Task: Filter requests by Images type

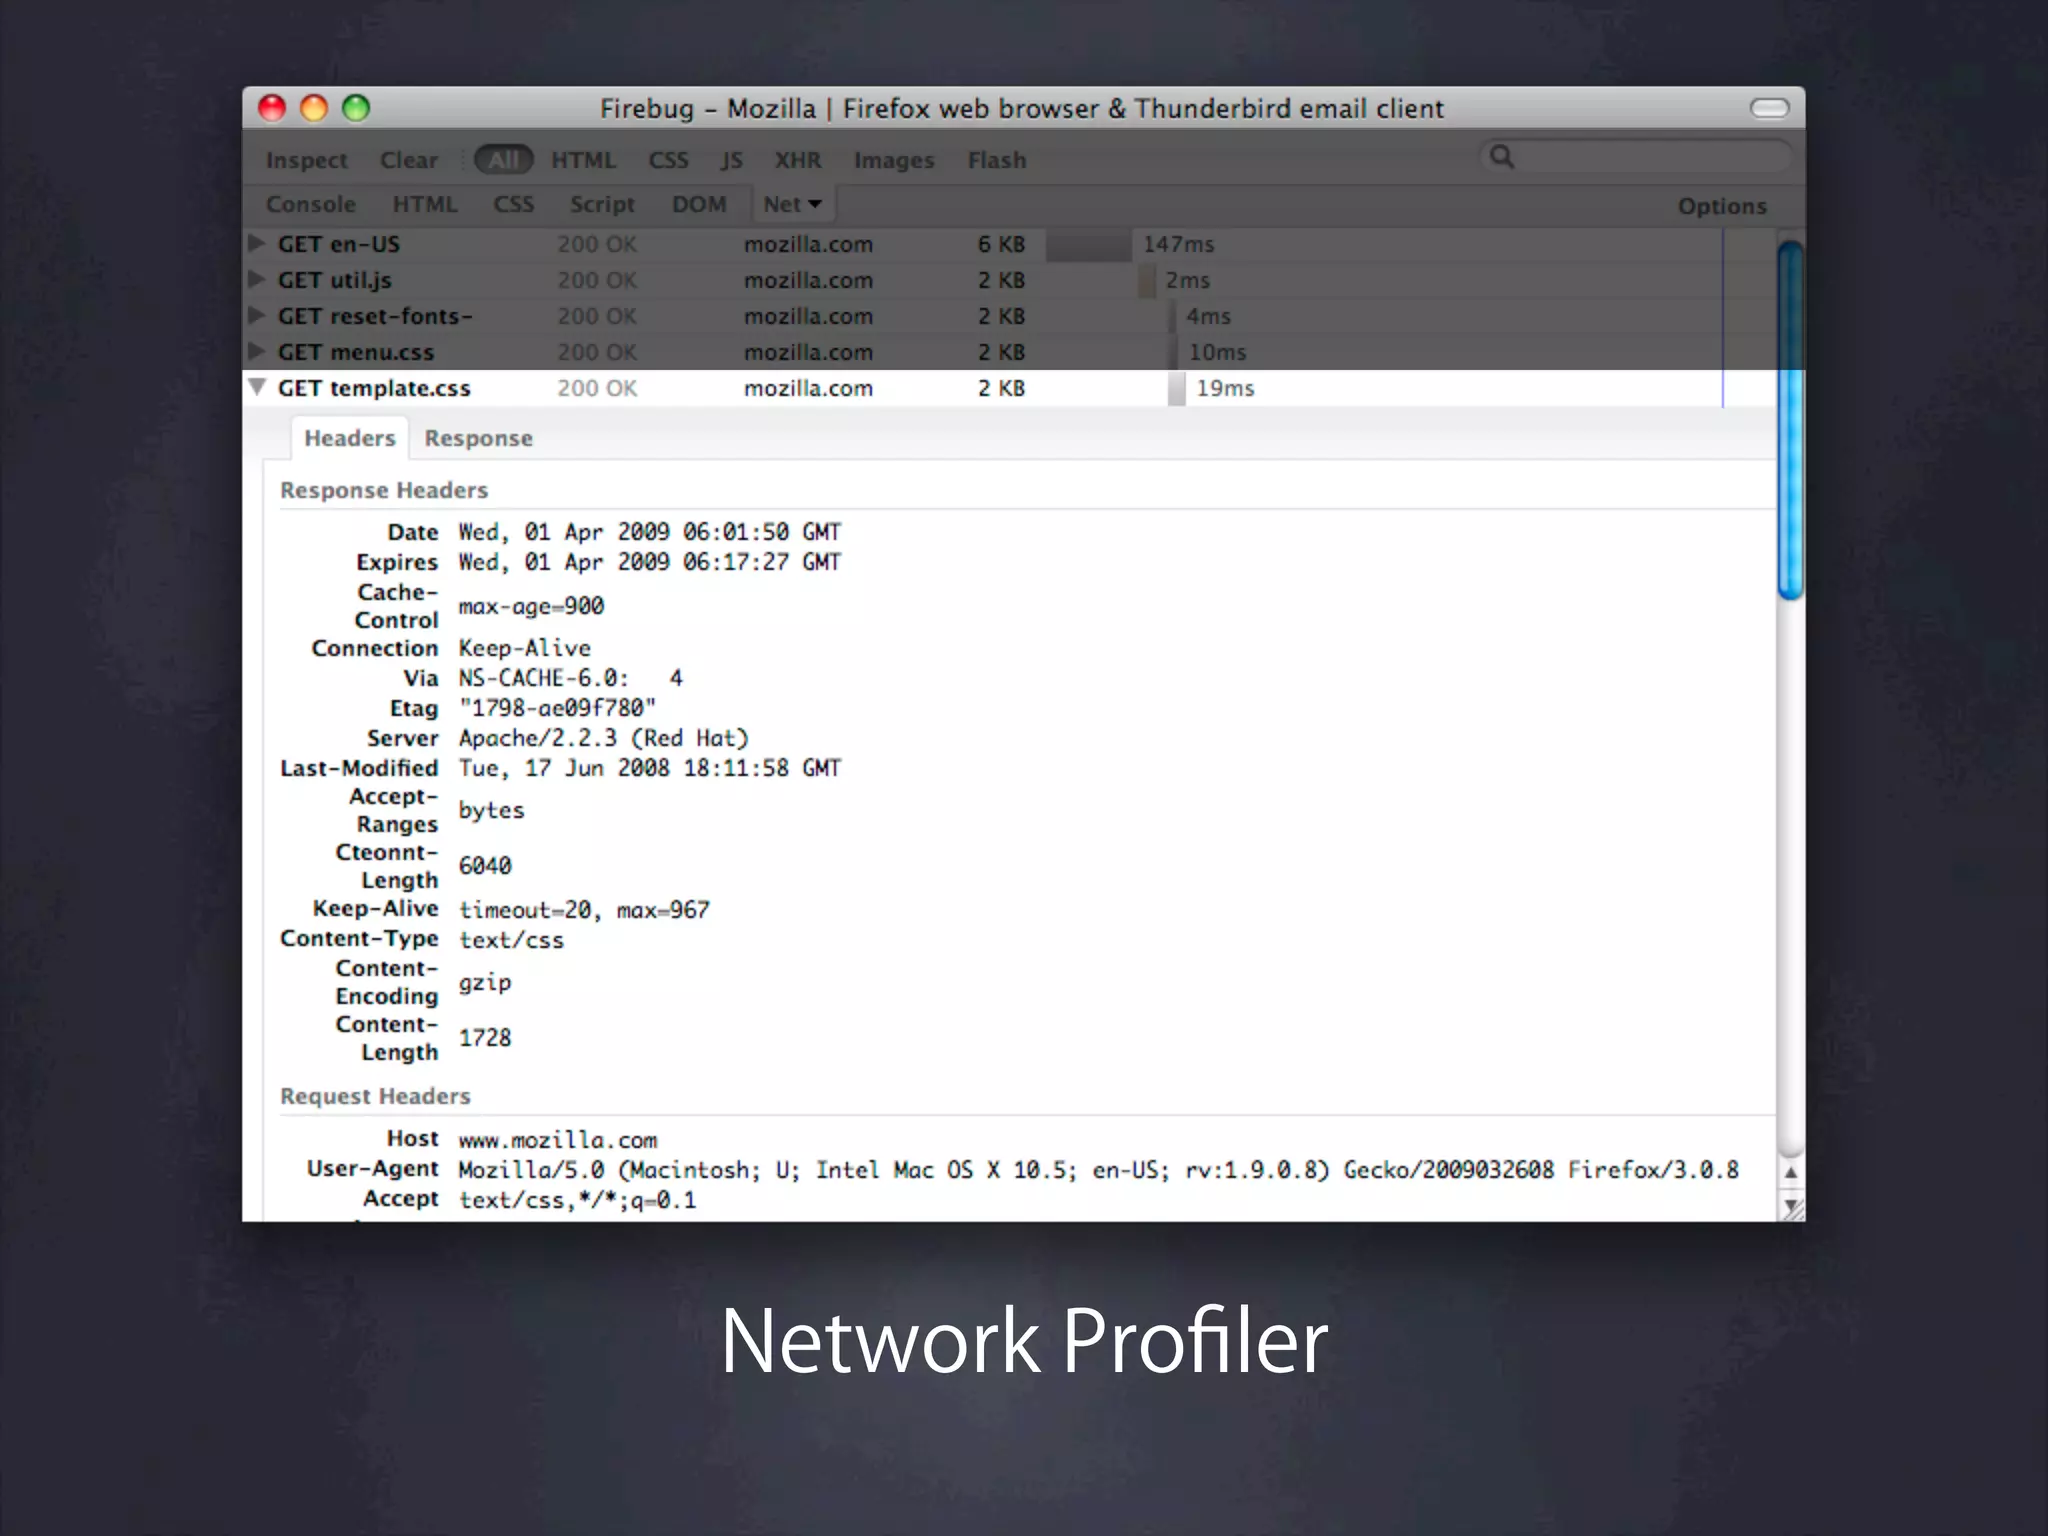Action: tap(894, 160)
